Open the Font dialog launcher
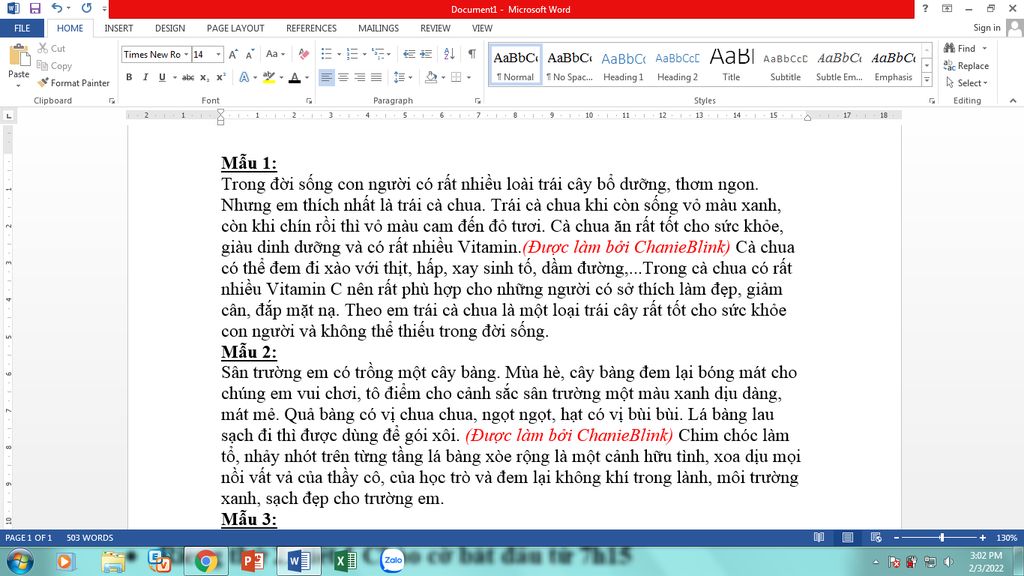This screenshot has width=1024, height=576. point(309,101)
